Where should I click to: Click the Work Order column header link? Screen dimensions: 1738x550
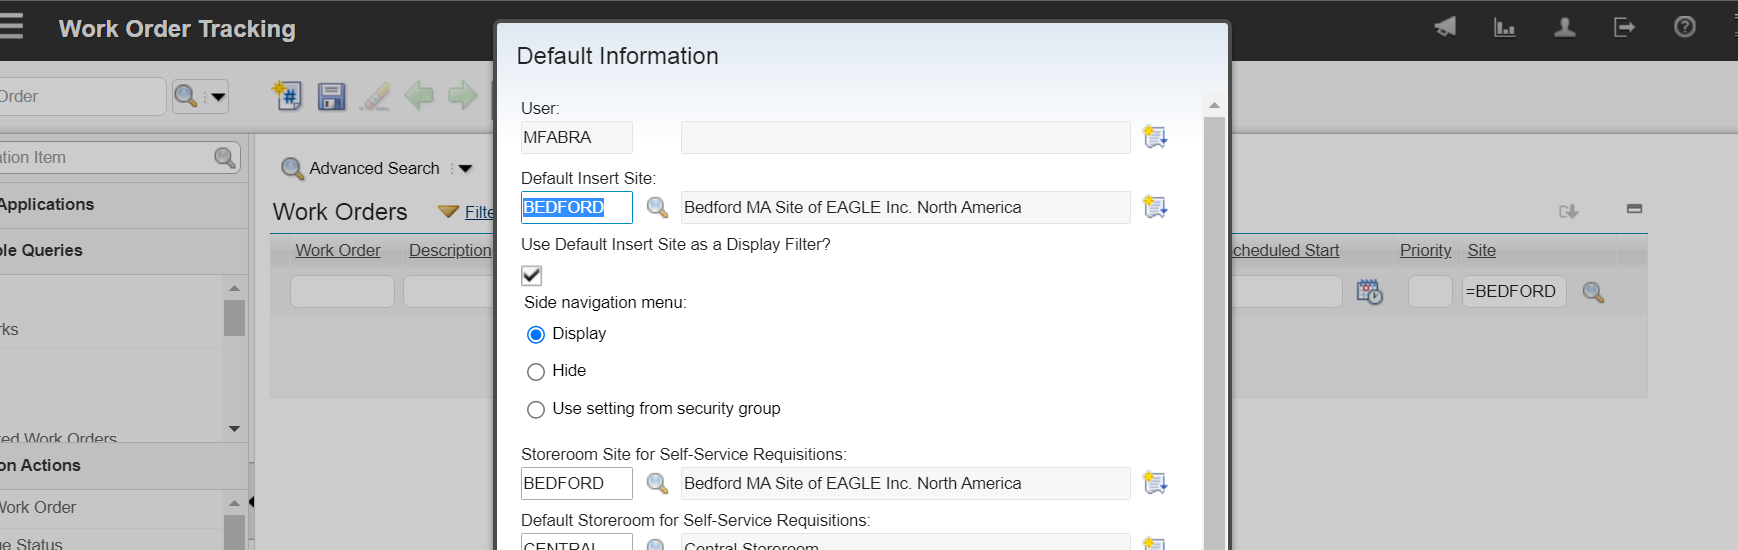click(x=337, y=250)
